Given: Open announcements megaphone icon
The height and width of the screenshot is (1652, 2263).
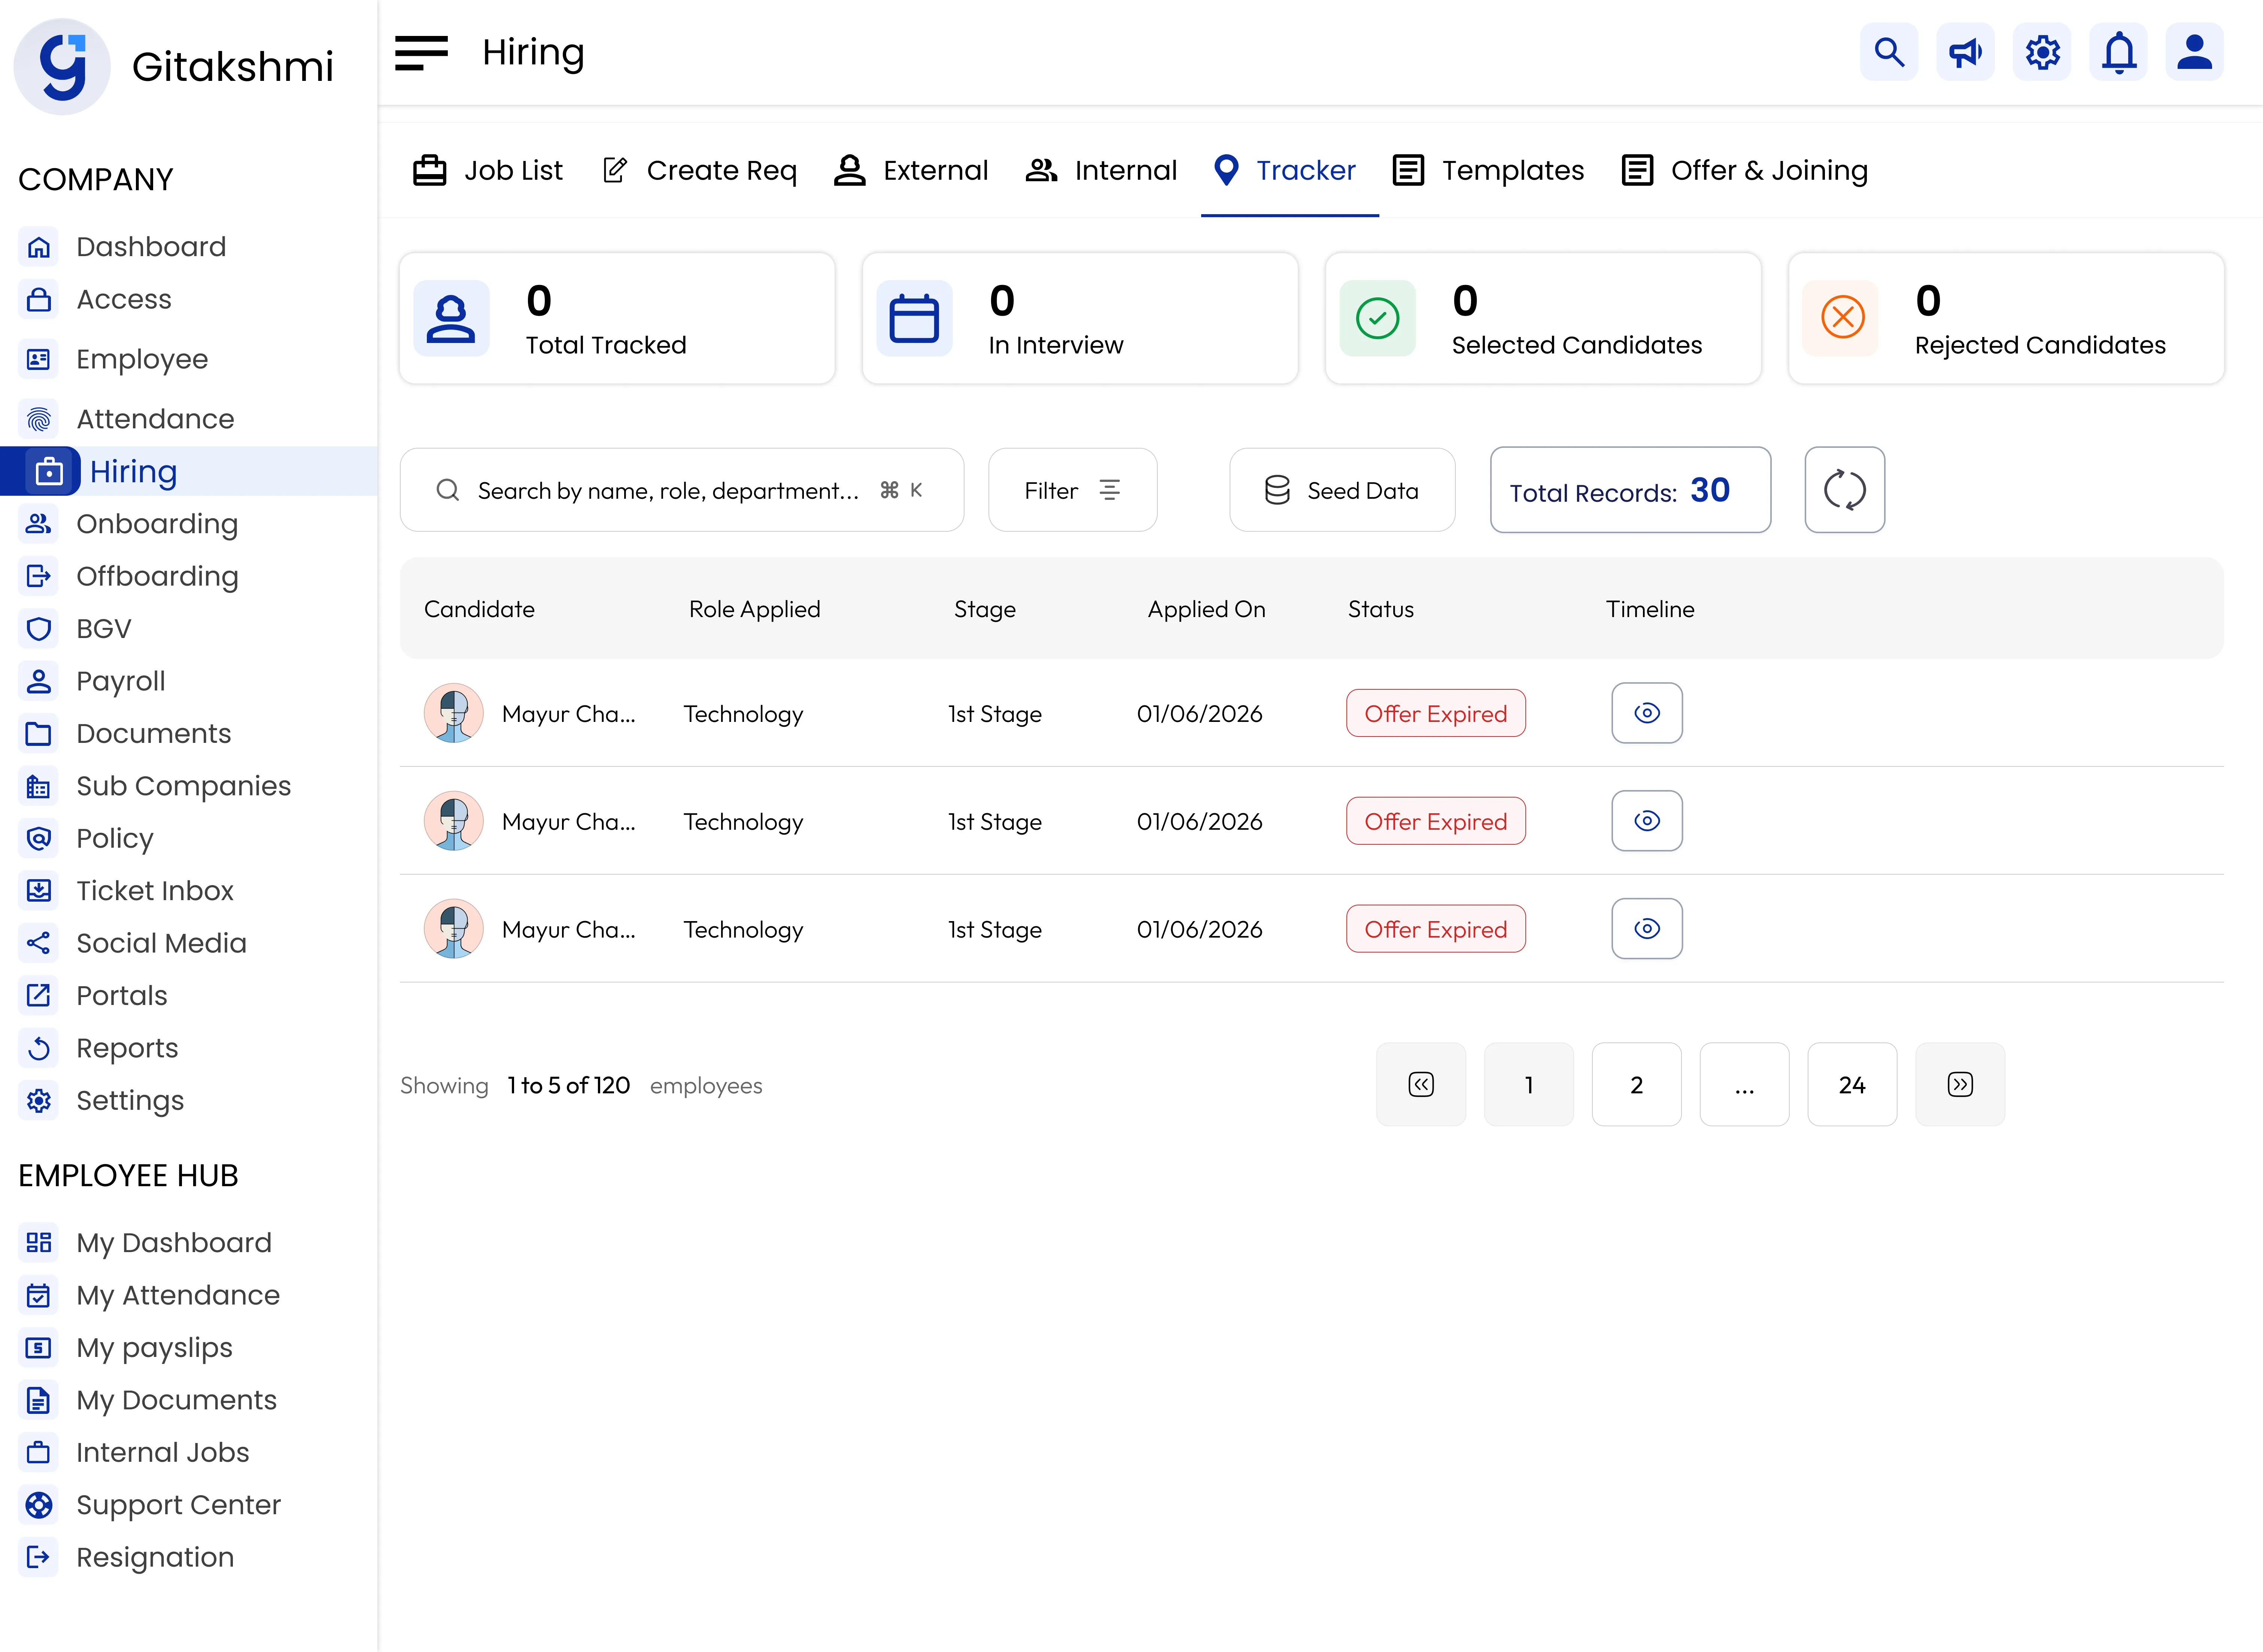Looking at the screenshot, I should pyautogui.click(x=1965, y=52).
